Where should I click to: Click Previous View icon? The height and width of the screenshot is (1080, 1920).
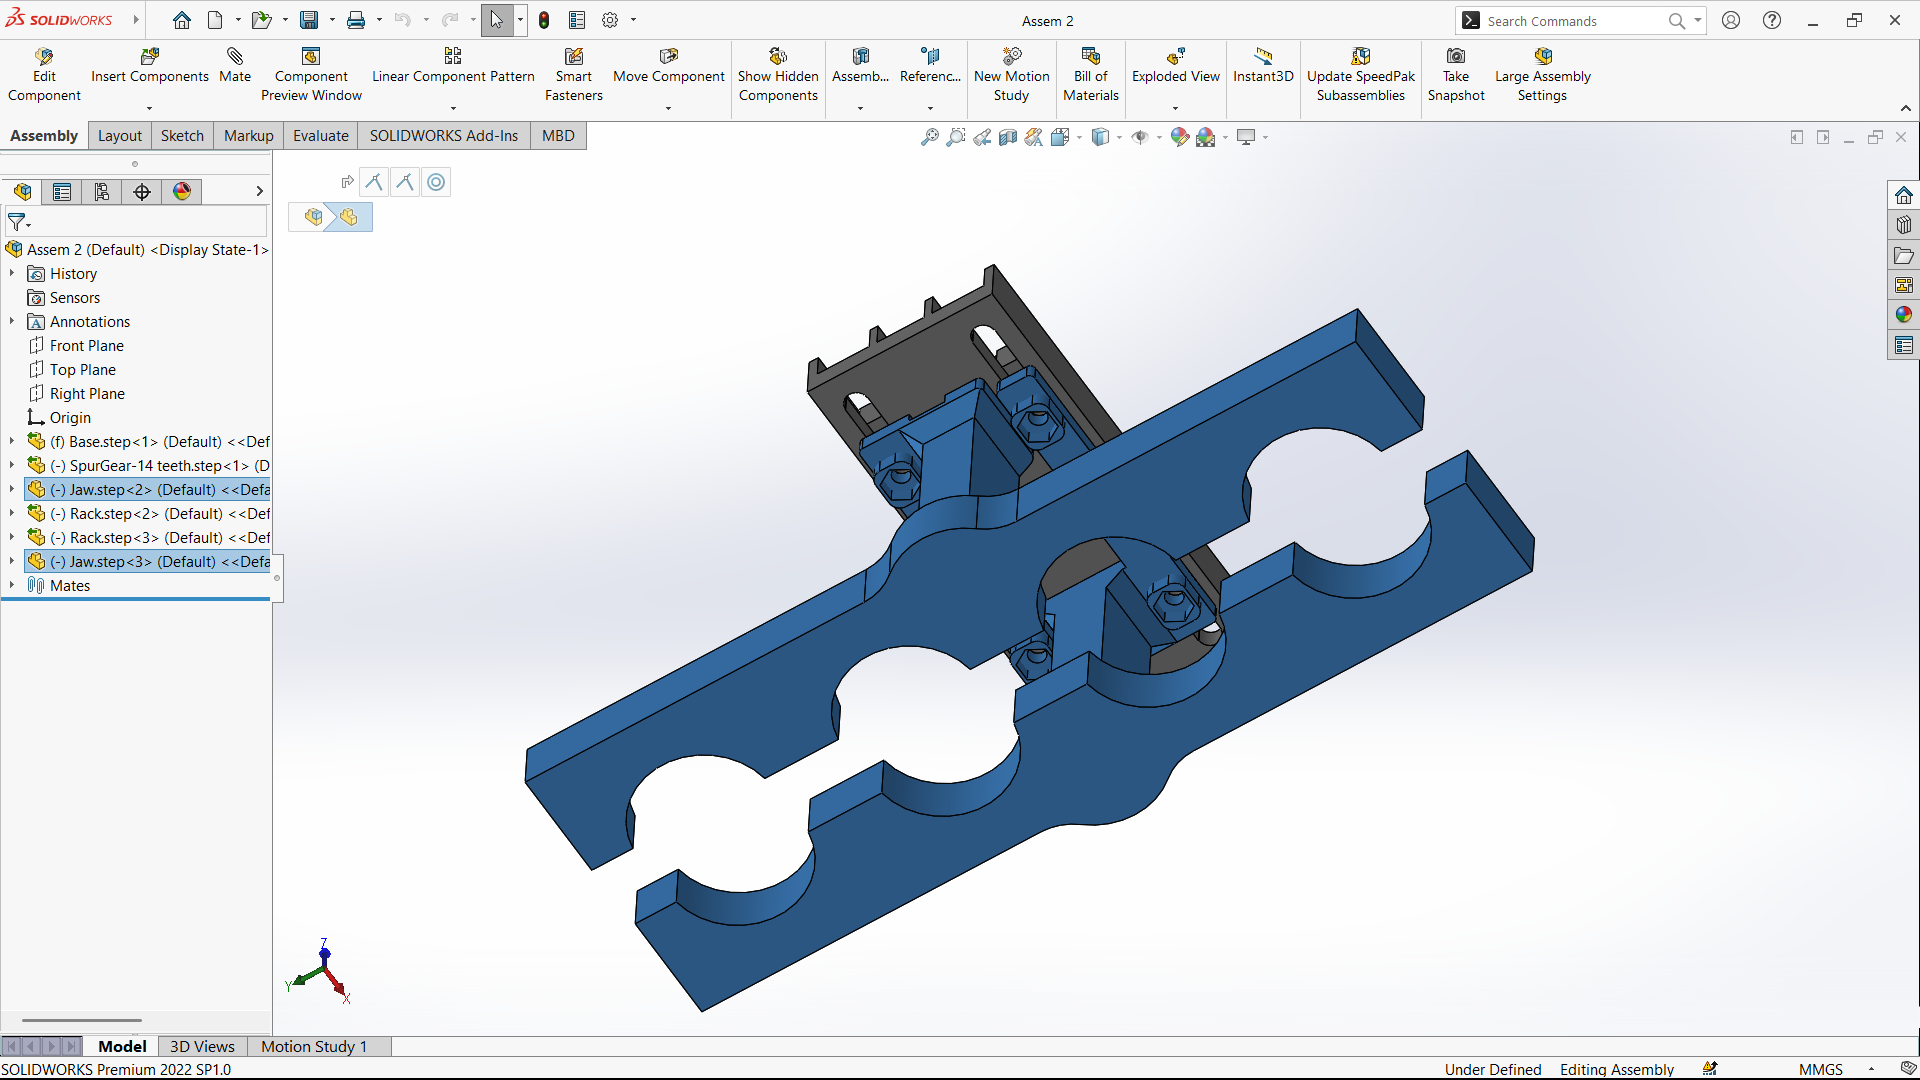coord(982,137)
